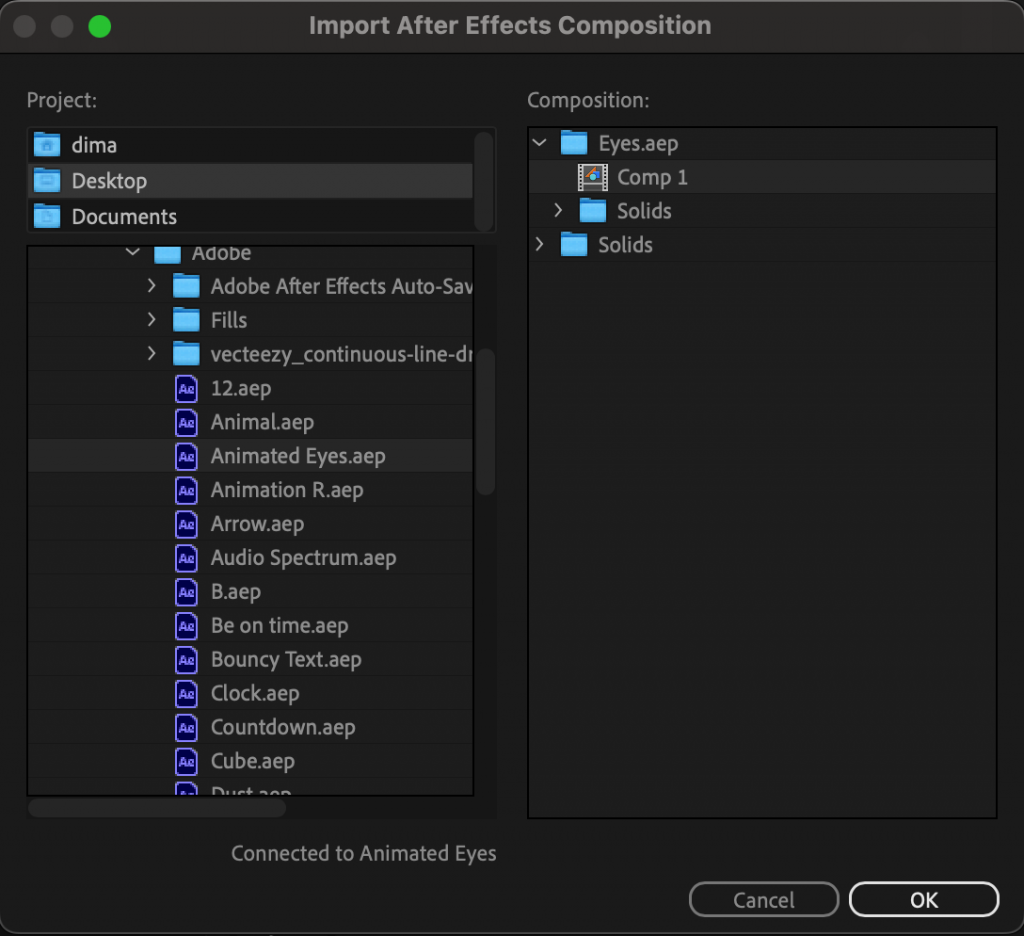Click the Bouncy Text.aep project icon
The image size is (1024, 936).
[186, 660]
